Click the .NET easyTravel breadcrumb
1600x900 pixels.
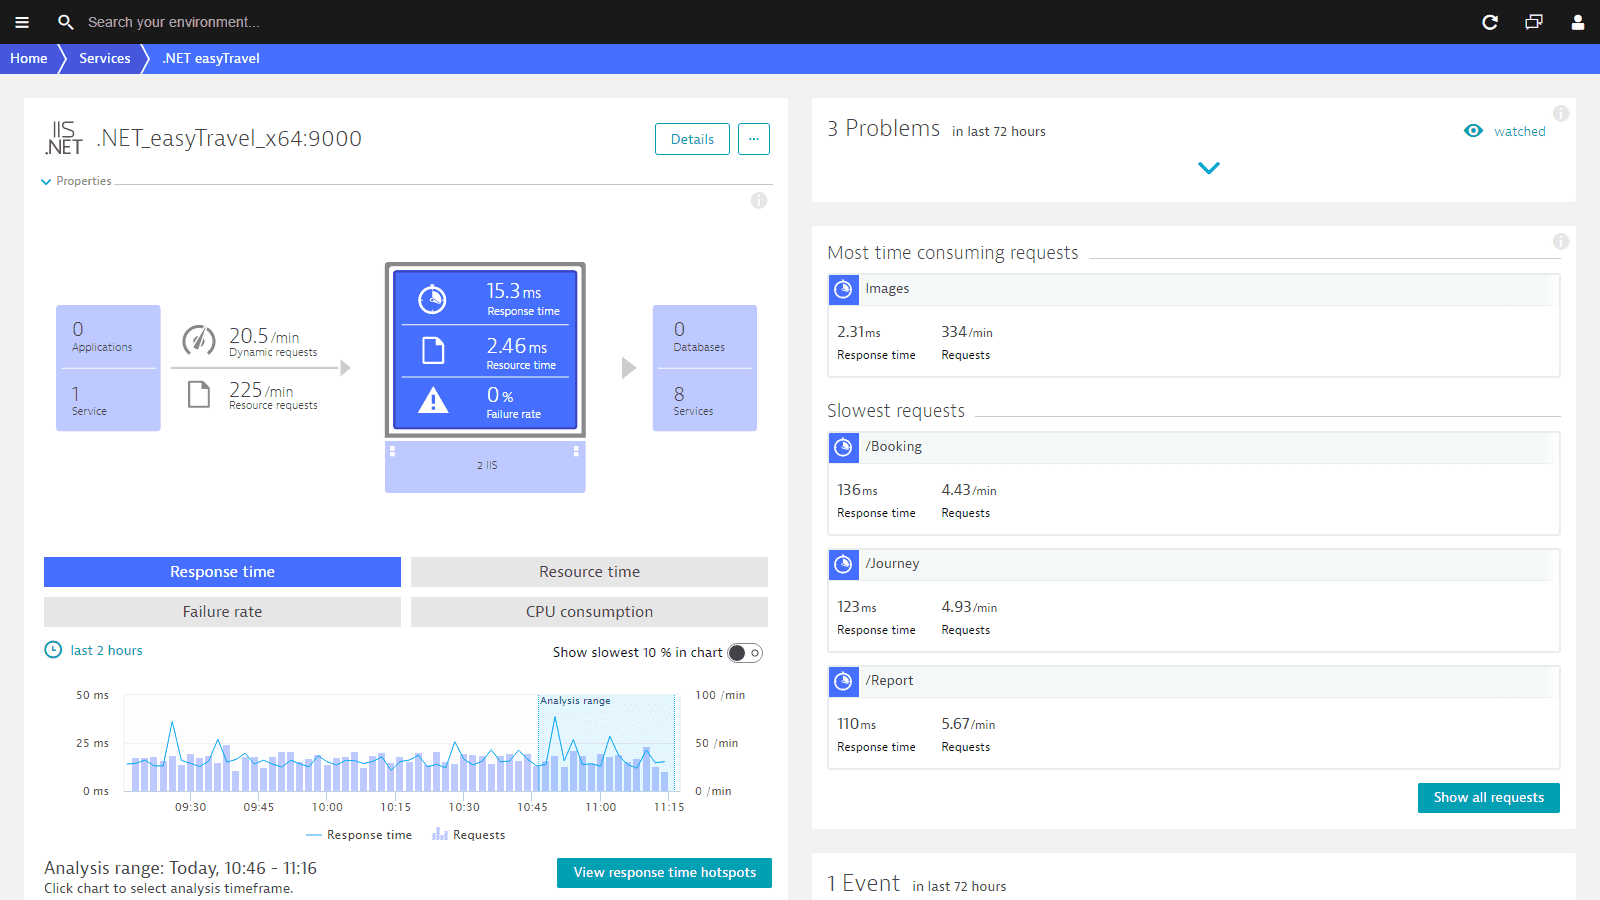tap(211, 58)
